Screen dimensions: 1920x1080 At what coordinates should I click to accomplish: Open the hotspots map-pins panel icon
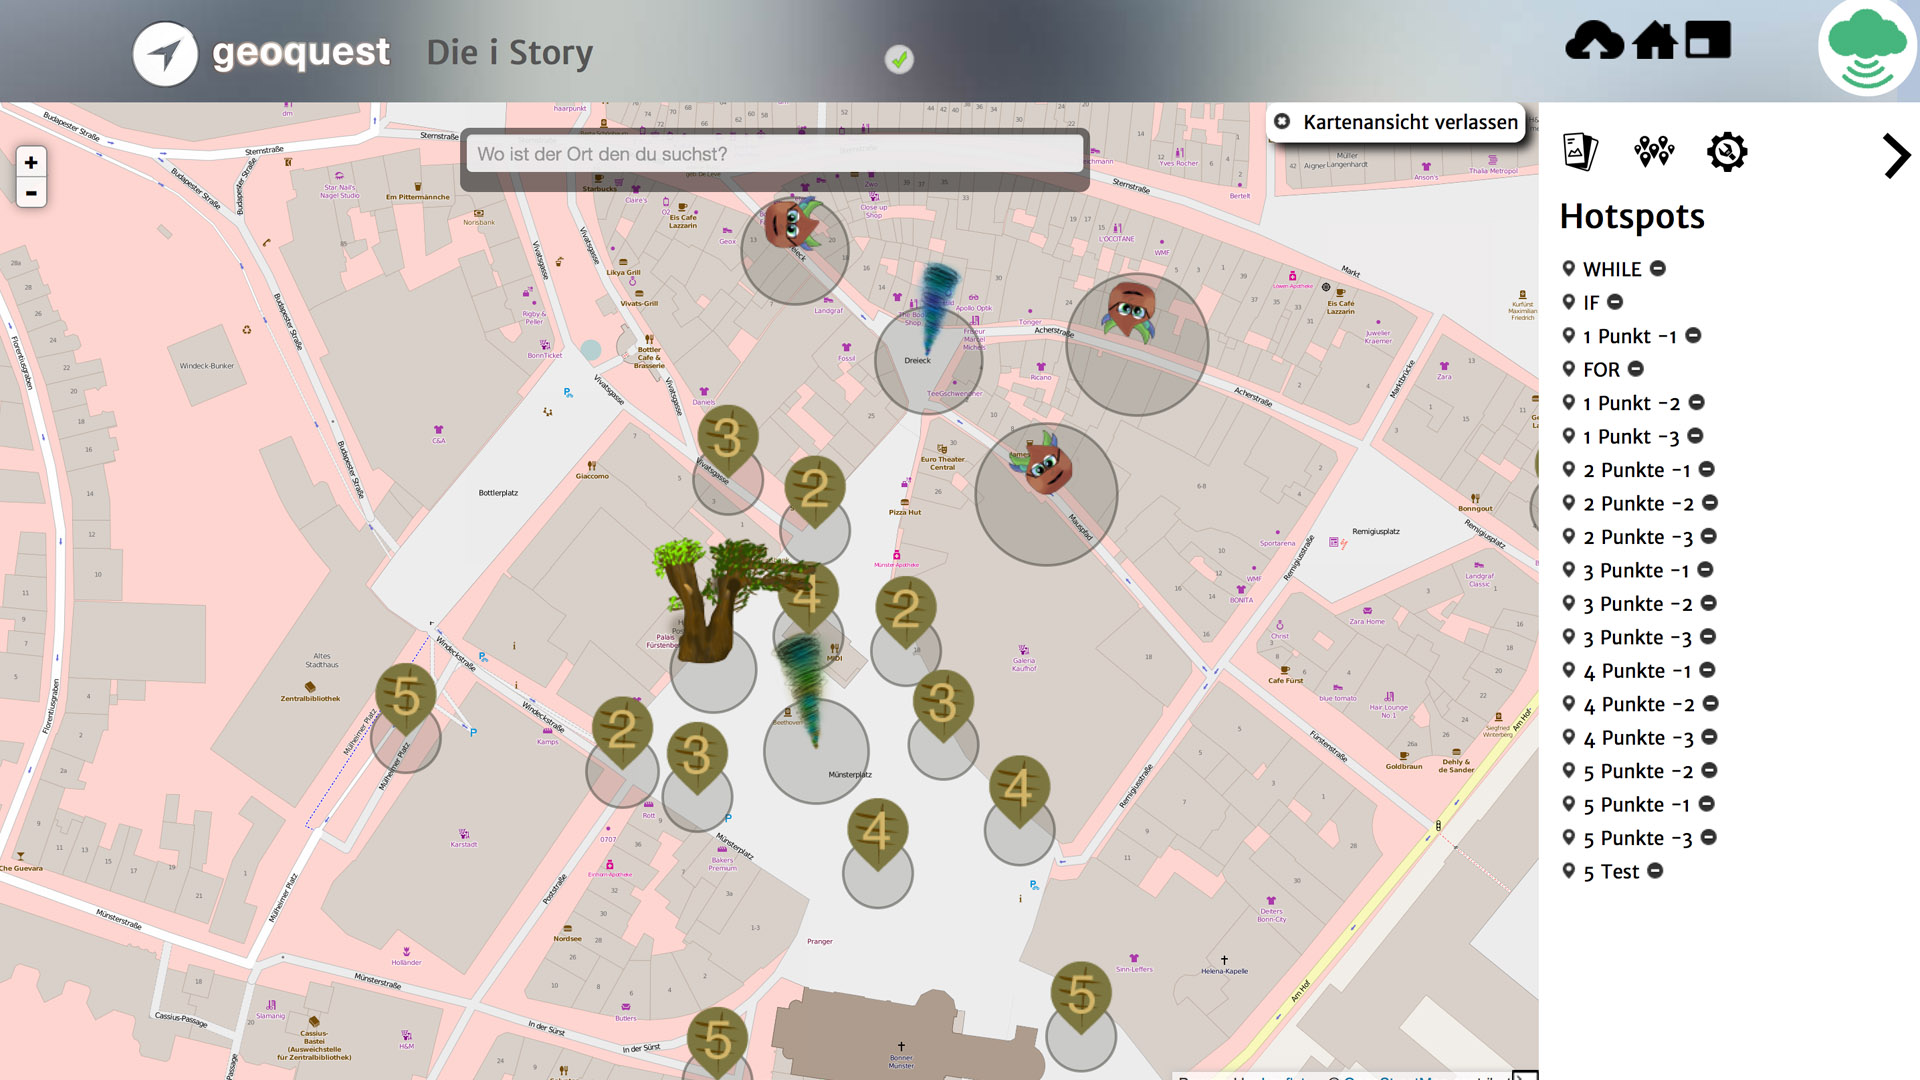click(x=1654, y=152)
